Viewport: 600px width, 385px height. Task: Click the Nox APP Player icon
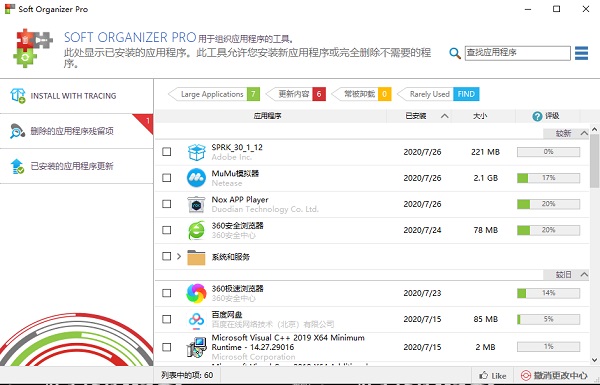coord(196,204)
